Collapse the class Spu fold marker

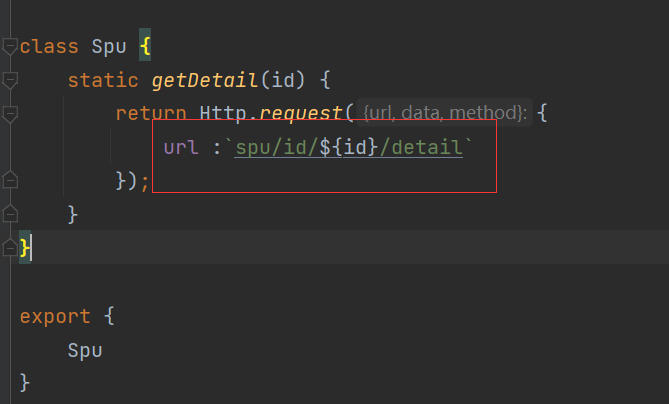(9, 46)
